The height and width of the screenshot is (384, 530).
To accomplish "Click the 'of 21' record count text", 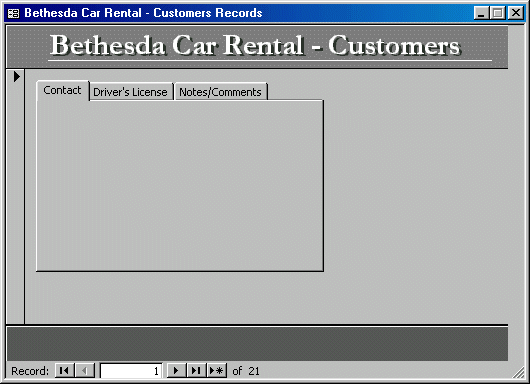I will [x=246, y=371].
